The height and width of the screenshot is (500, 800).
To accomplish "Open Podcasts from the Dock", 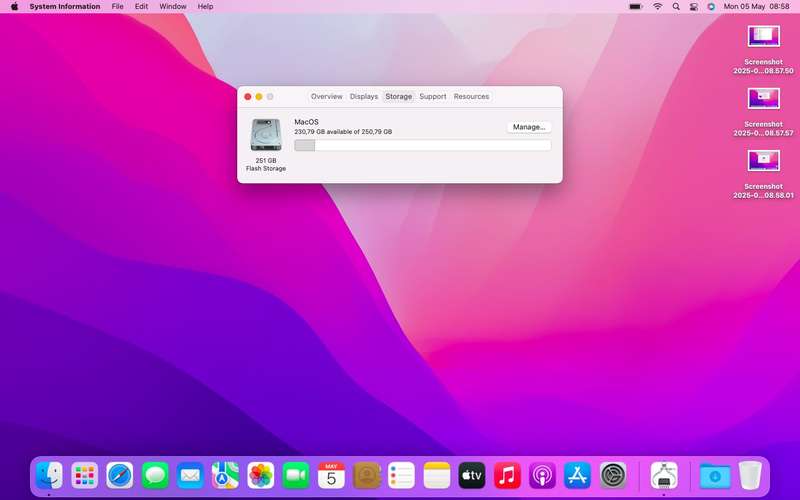I will [542, 476].
